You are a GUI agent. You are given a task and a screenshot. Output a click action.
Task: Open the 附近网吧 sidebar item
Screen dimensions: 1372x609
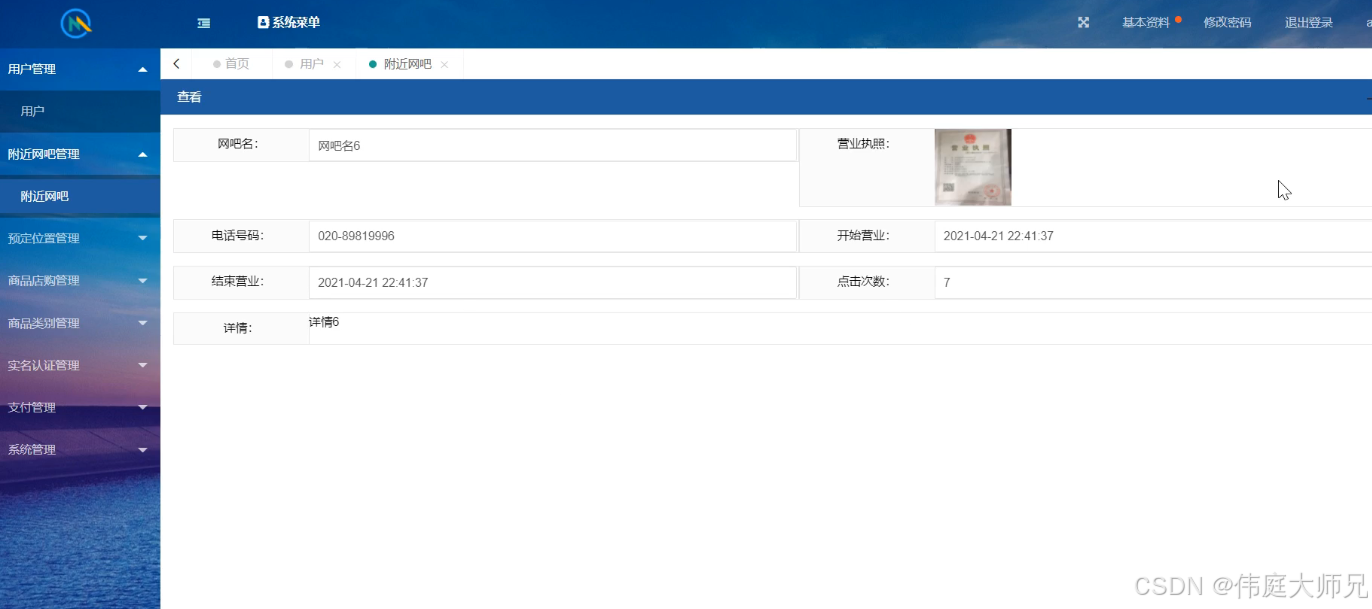pyautogui.click(x=80, y=197)
